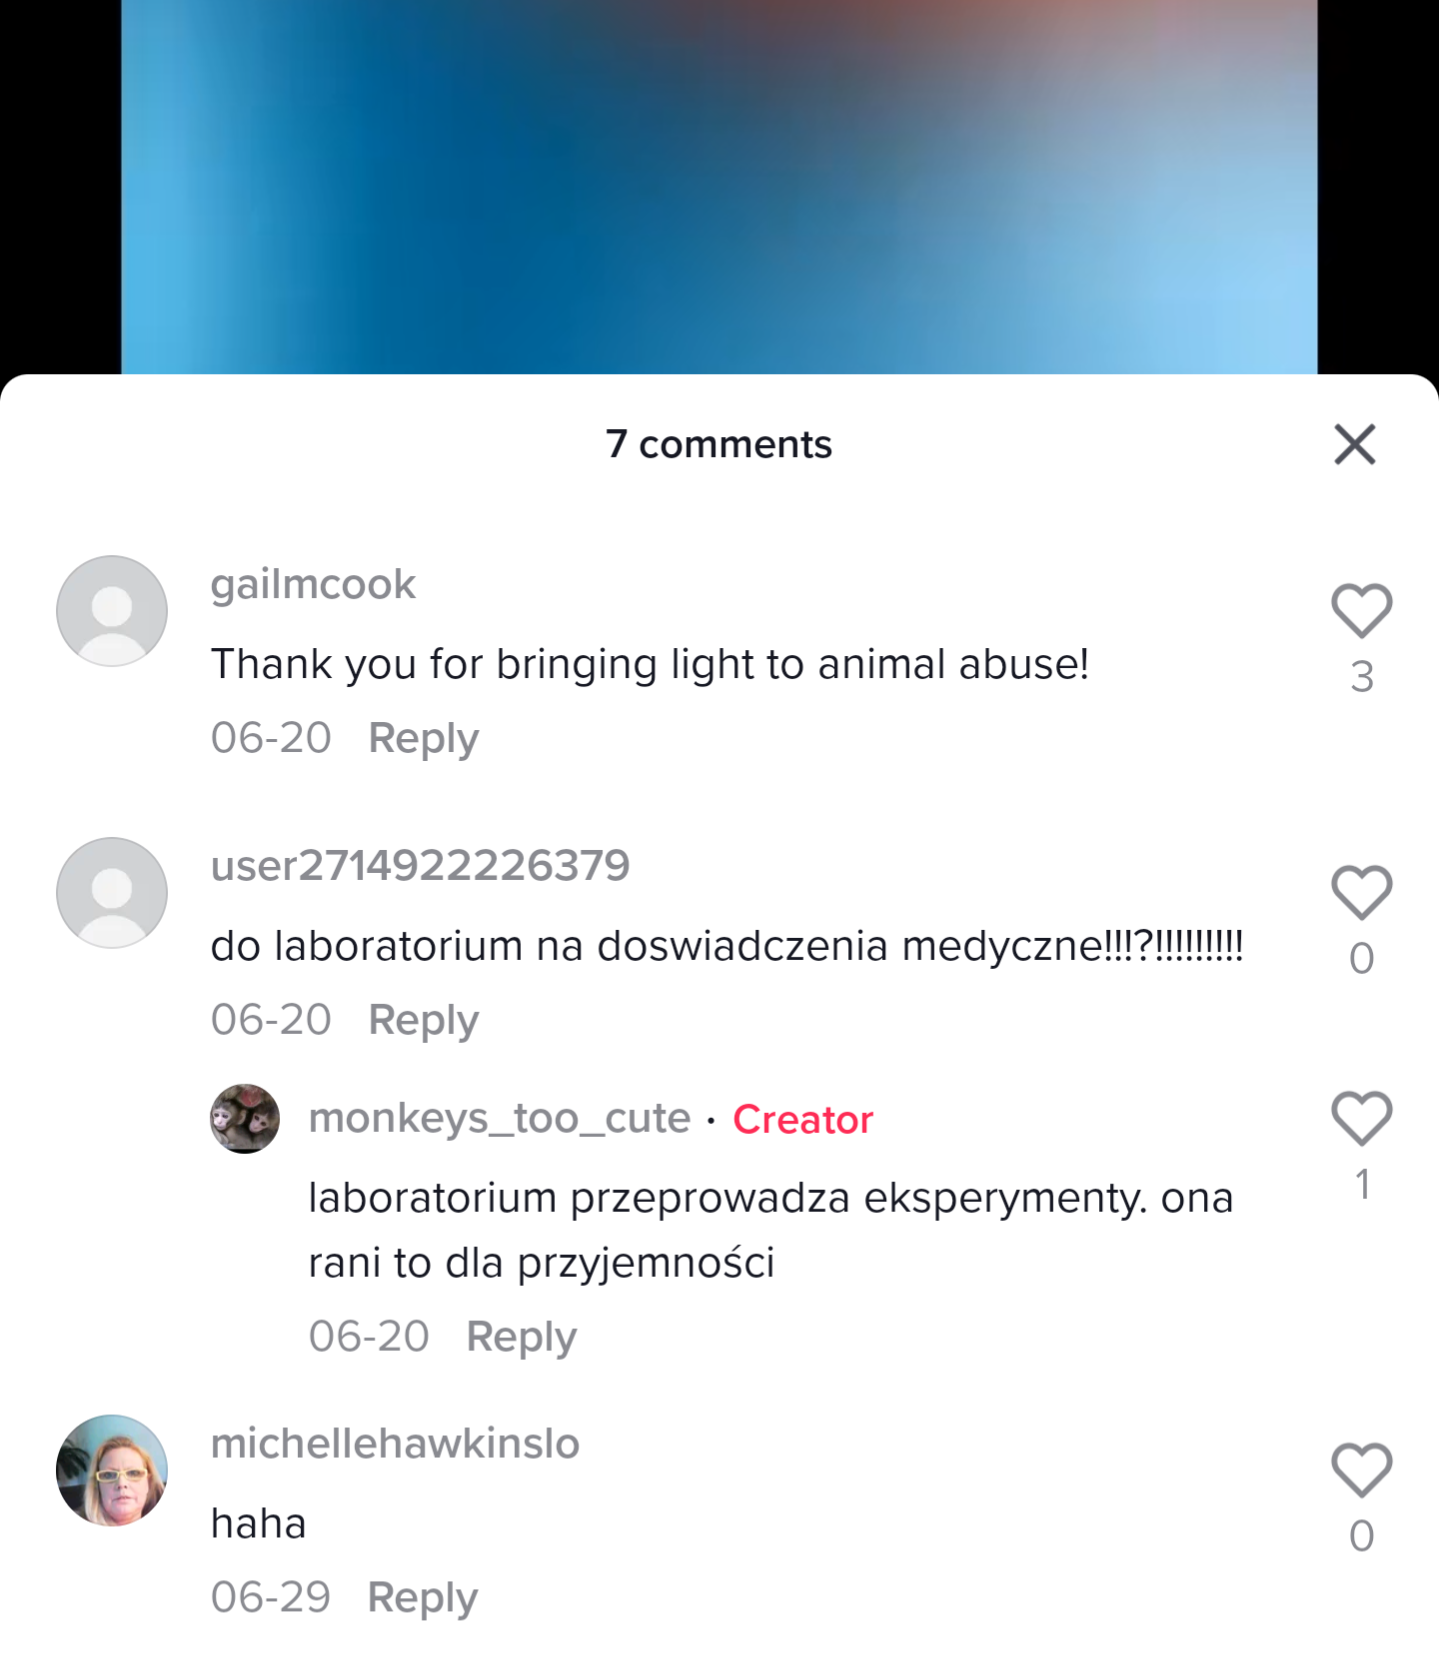Open michellehawkinslo username link
Image resolution: width=1439 pixels, height=1673 pixels.
395,1444
